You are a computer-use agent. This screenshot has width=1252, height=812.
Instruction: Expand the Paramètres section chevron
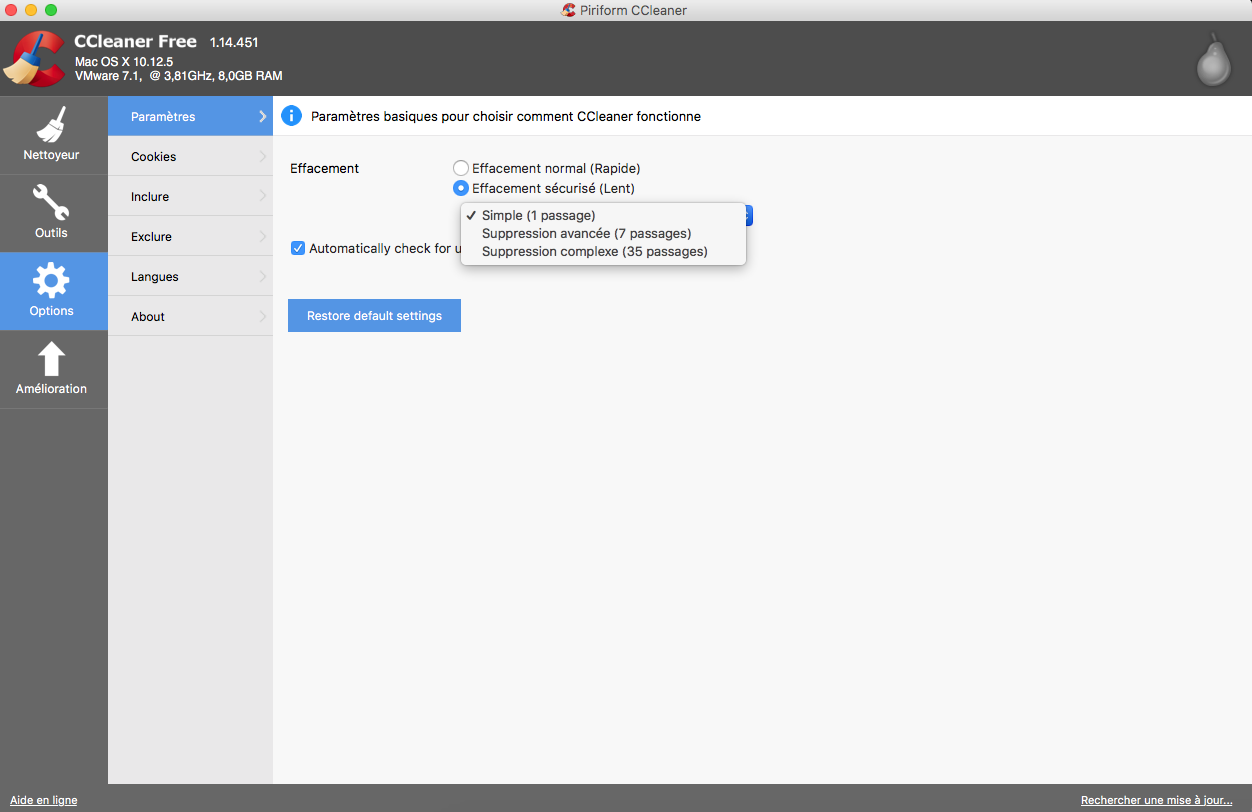(x=261, y=115)
